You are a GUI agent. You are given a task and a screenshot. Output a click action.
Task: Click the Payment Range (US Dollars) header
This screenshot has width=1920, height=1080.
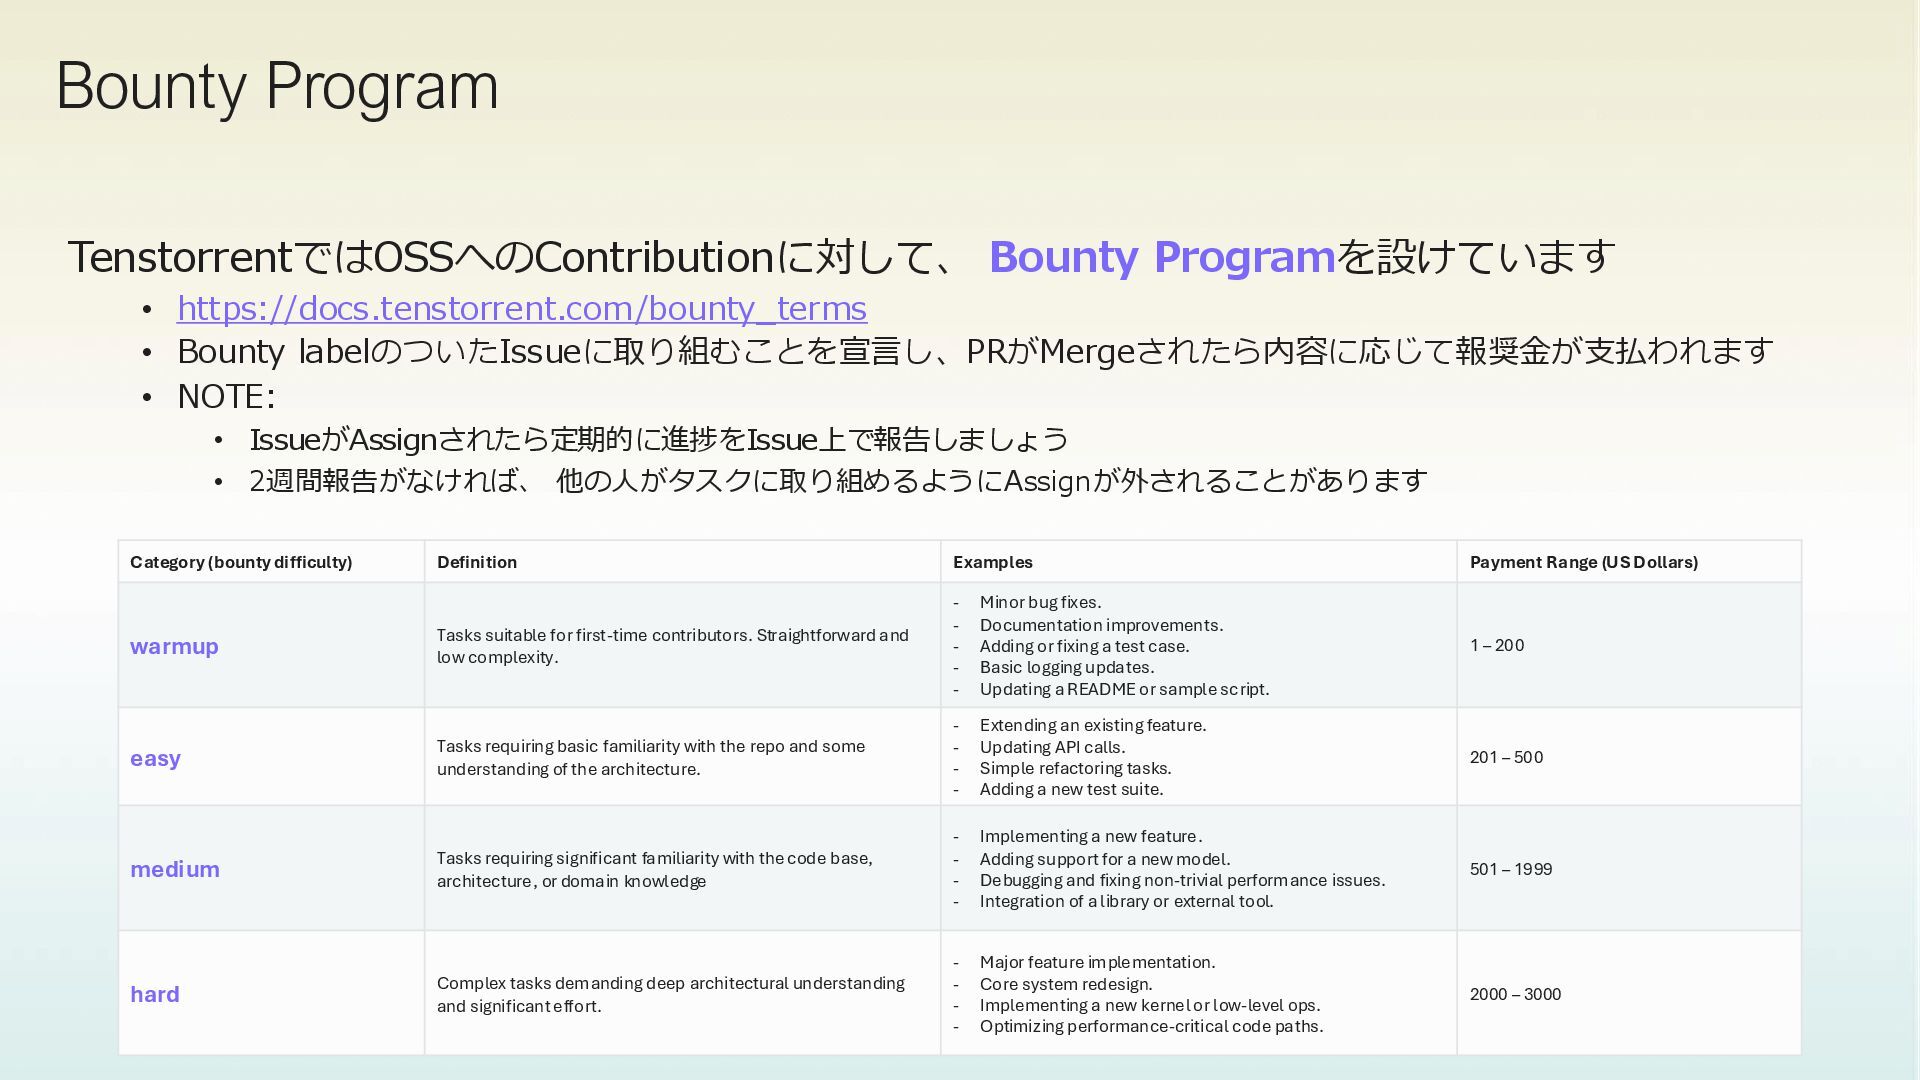coord(1583,562)
